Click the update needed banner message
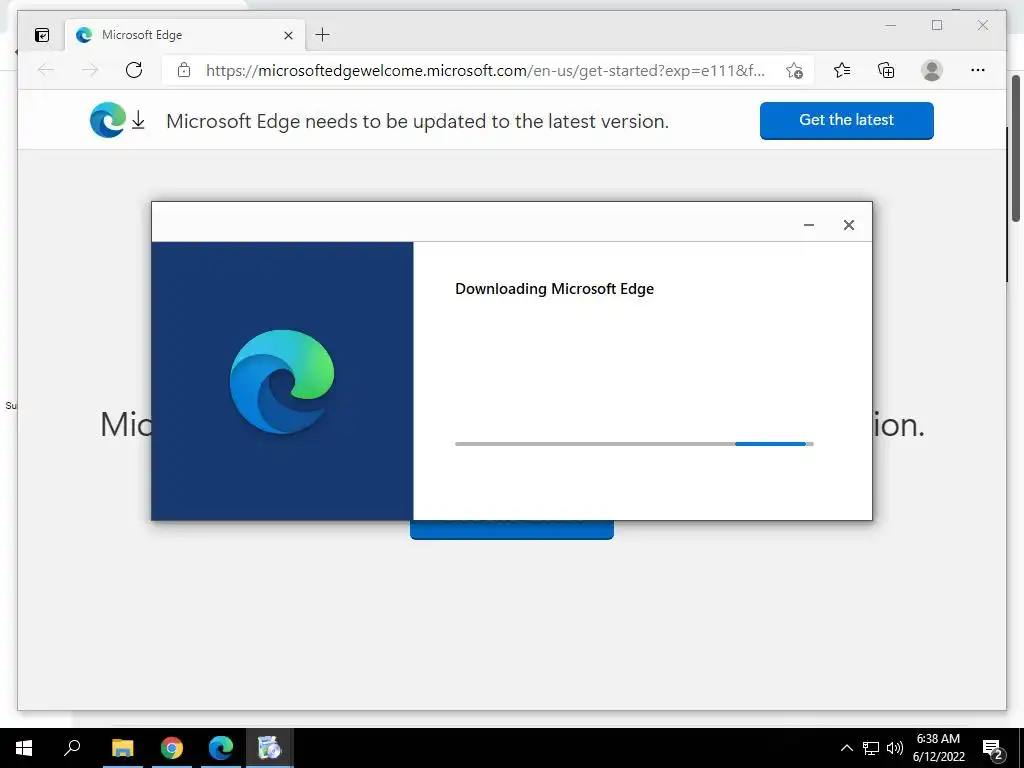This screenshot has width=1024, height=768. pos(417,121)
